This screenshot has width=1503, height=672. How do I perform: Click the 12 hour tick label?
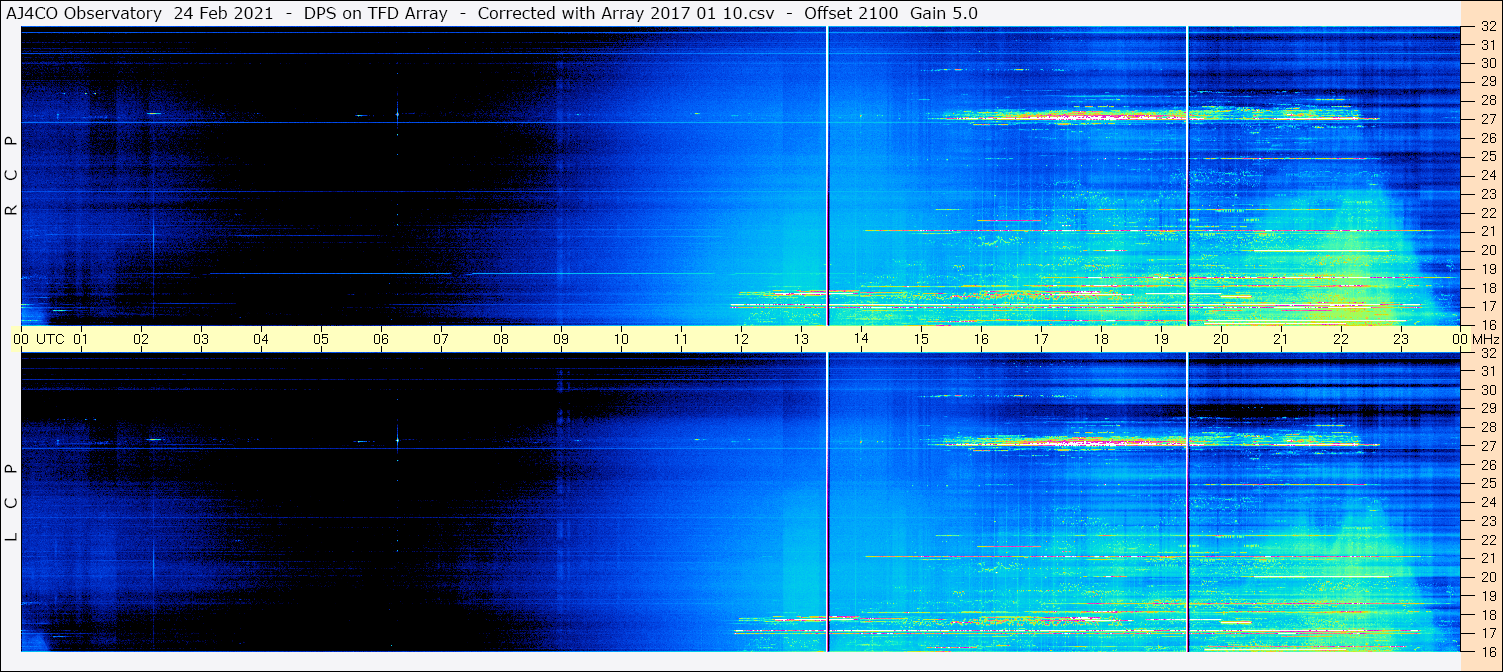pyautogui.click(x=741, y=339)
